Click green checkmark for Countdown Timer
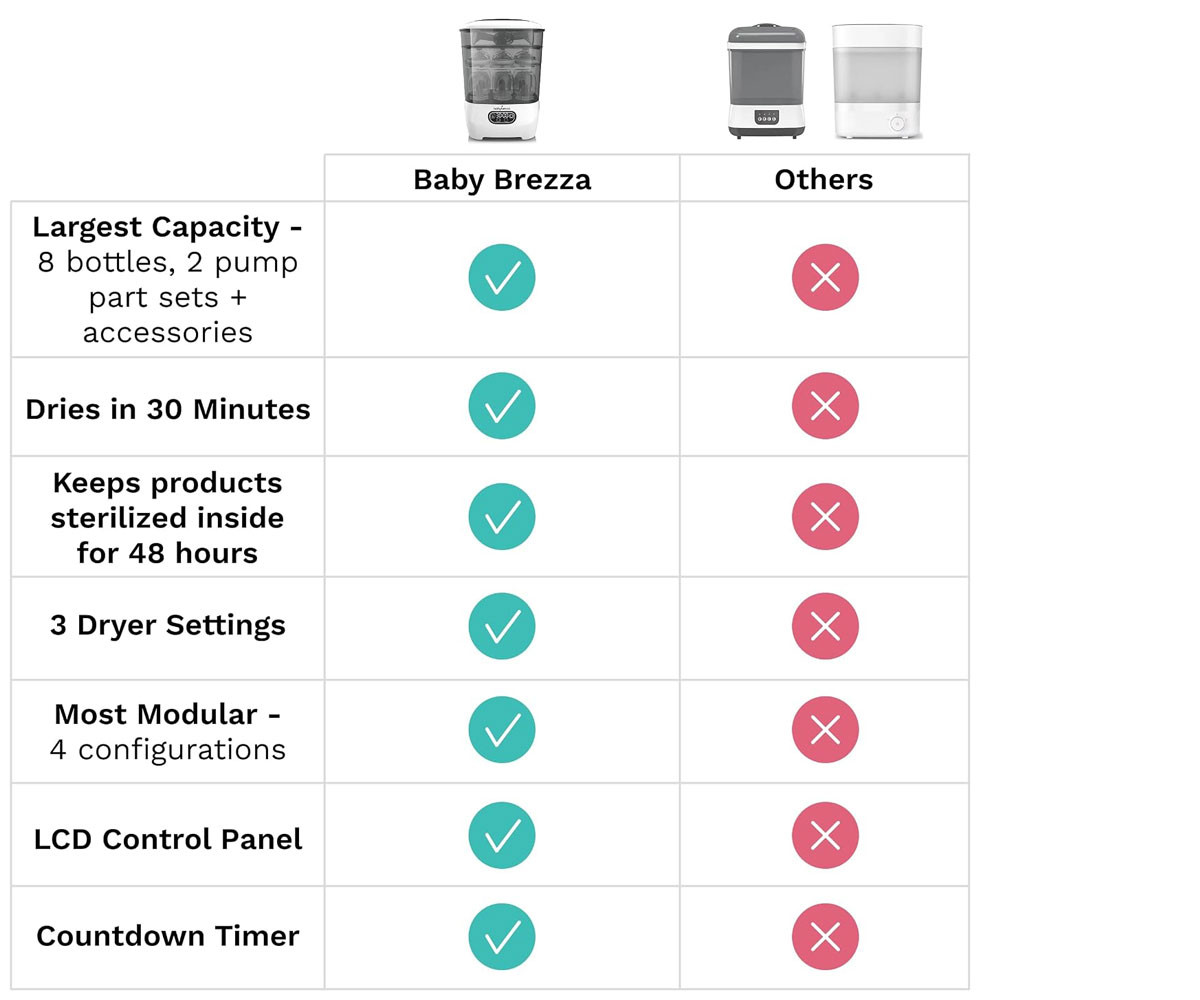Image resolution: width=1200 pixels, height=1000 pixels. pos(502,937)
